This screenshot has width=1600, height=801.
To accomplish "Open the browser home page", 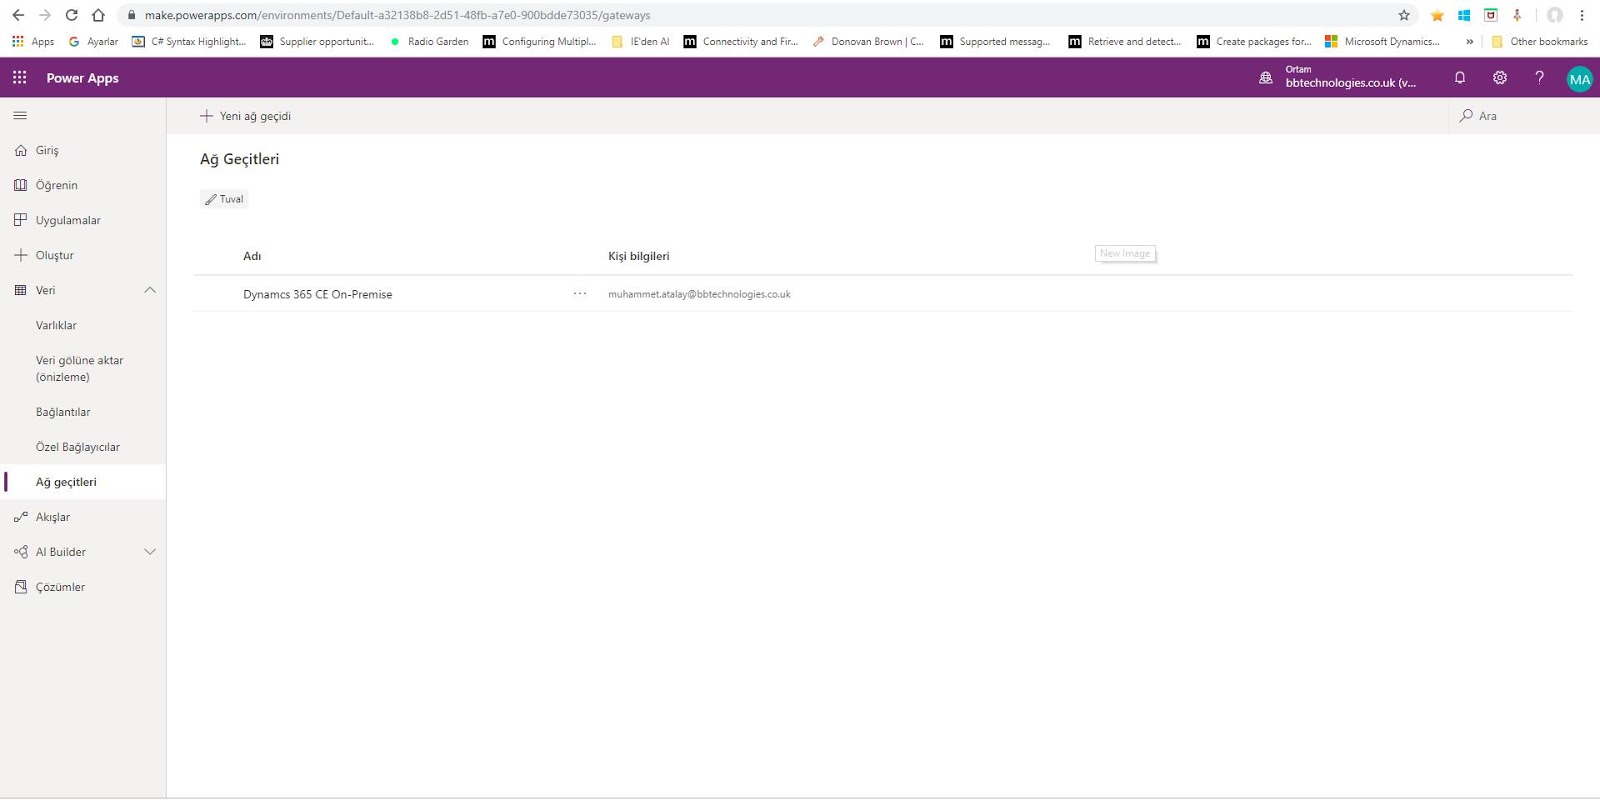I will pos(98,15).
